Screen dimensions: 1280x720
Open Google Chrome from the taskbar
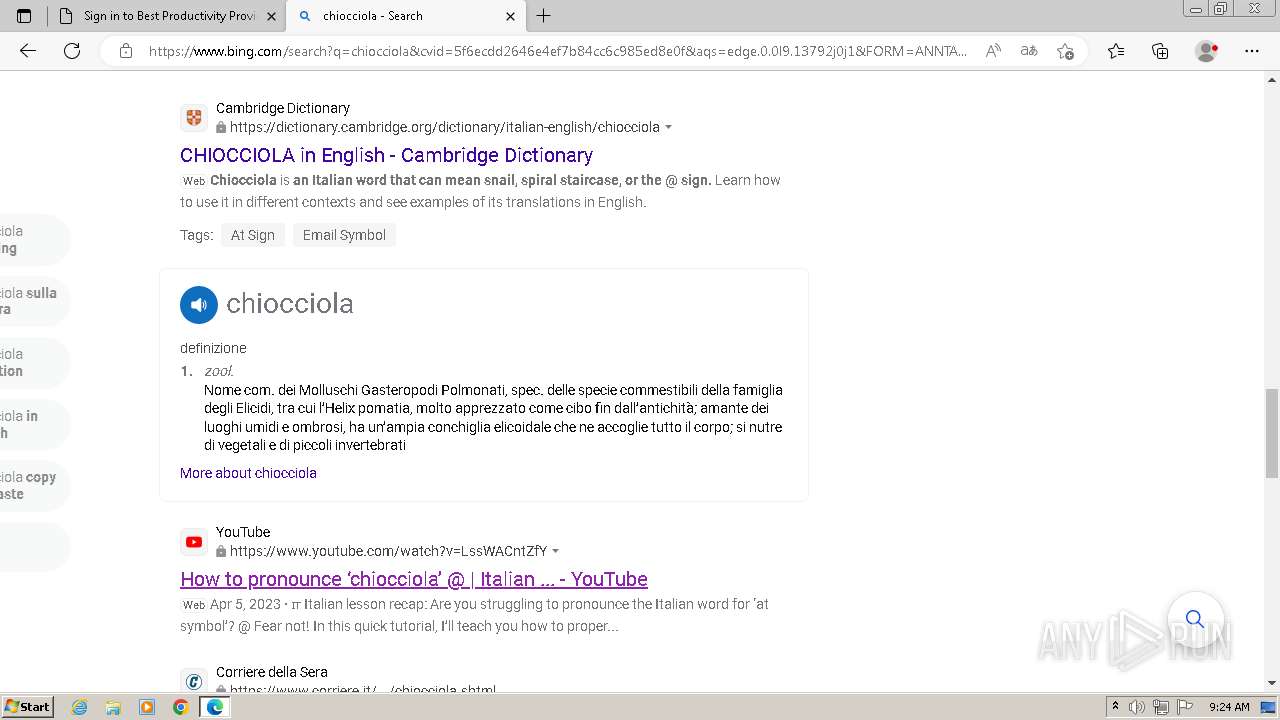(x=180, y=707)
